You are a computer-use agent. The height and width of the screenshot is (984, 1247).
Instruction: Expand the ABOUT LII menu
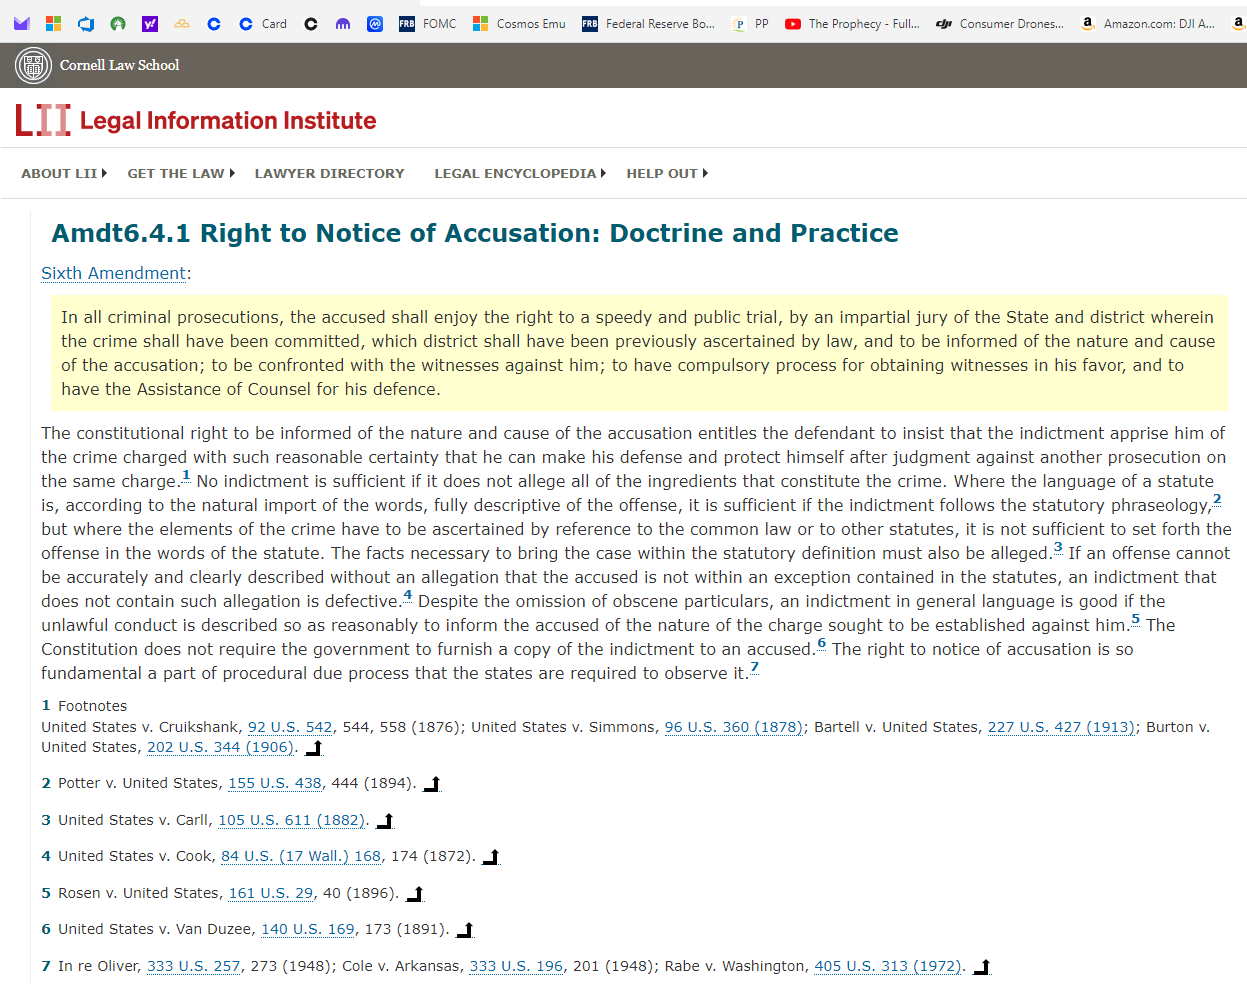point(64,173)
